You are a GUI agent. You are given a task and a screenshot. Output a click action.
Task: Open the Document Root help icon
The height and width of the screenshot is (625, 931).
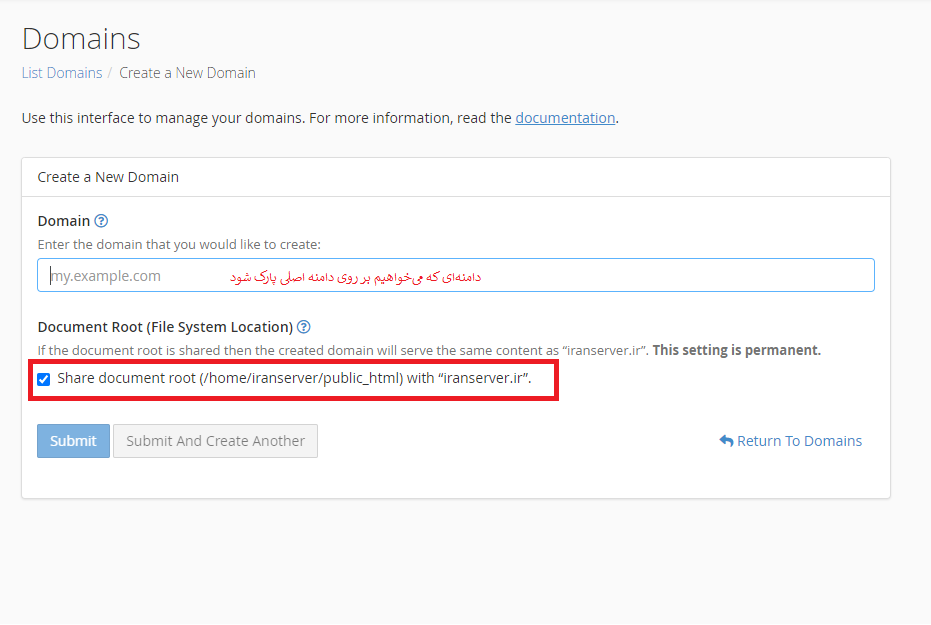coord(304,327)
